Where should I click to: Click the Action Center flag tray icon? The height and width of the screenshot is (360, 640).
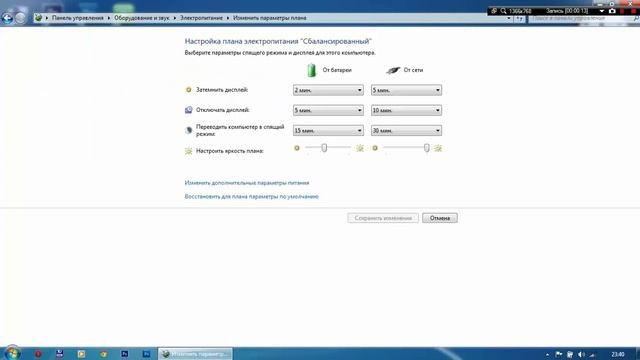pos(559,354)
